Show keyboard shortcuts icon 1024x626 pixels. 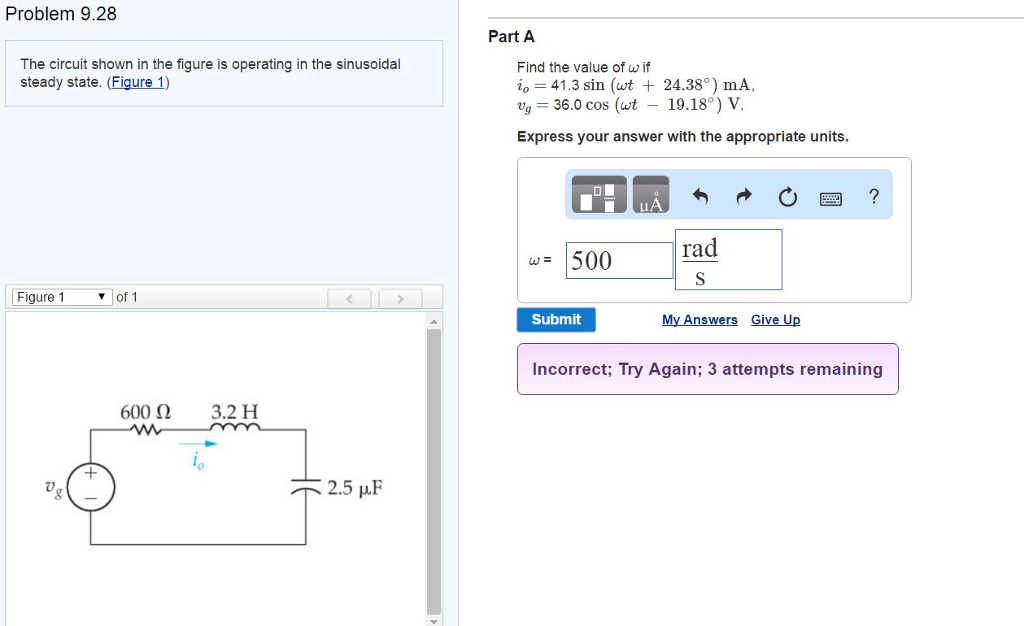831,198
